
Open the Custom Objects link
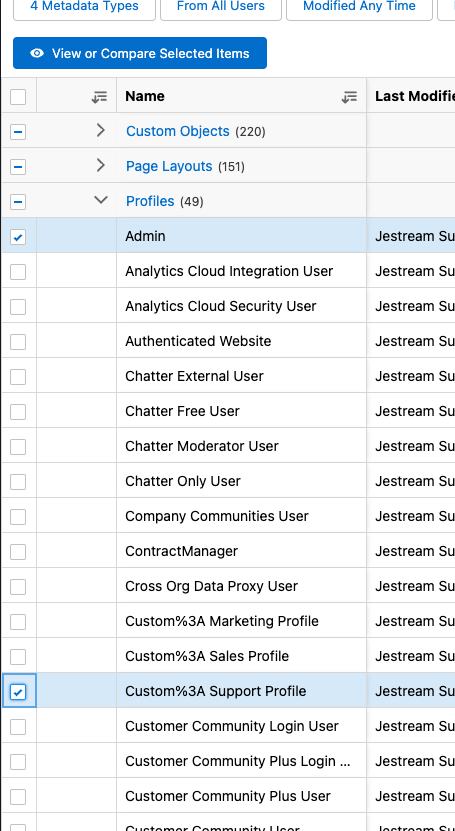177,131
